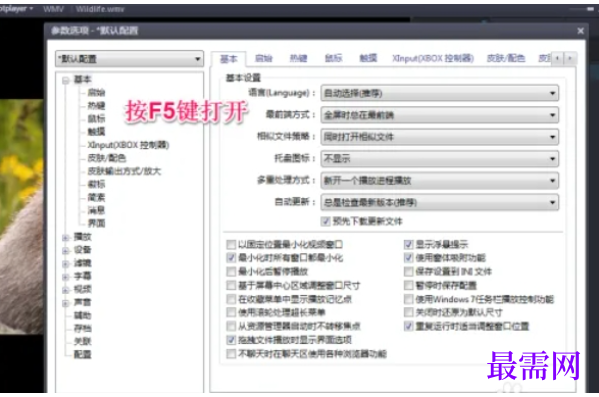This screenshot has height=397, width=599.
Task: Check 不聊天时在聊天区使用各种浏览器功能
Action: pyautogui.click(x=231, y=354)
